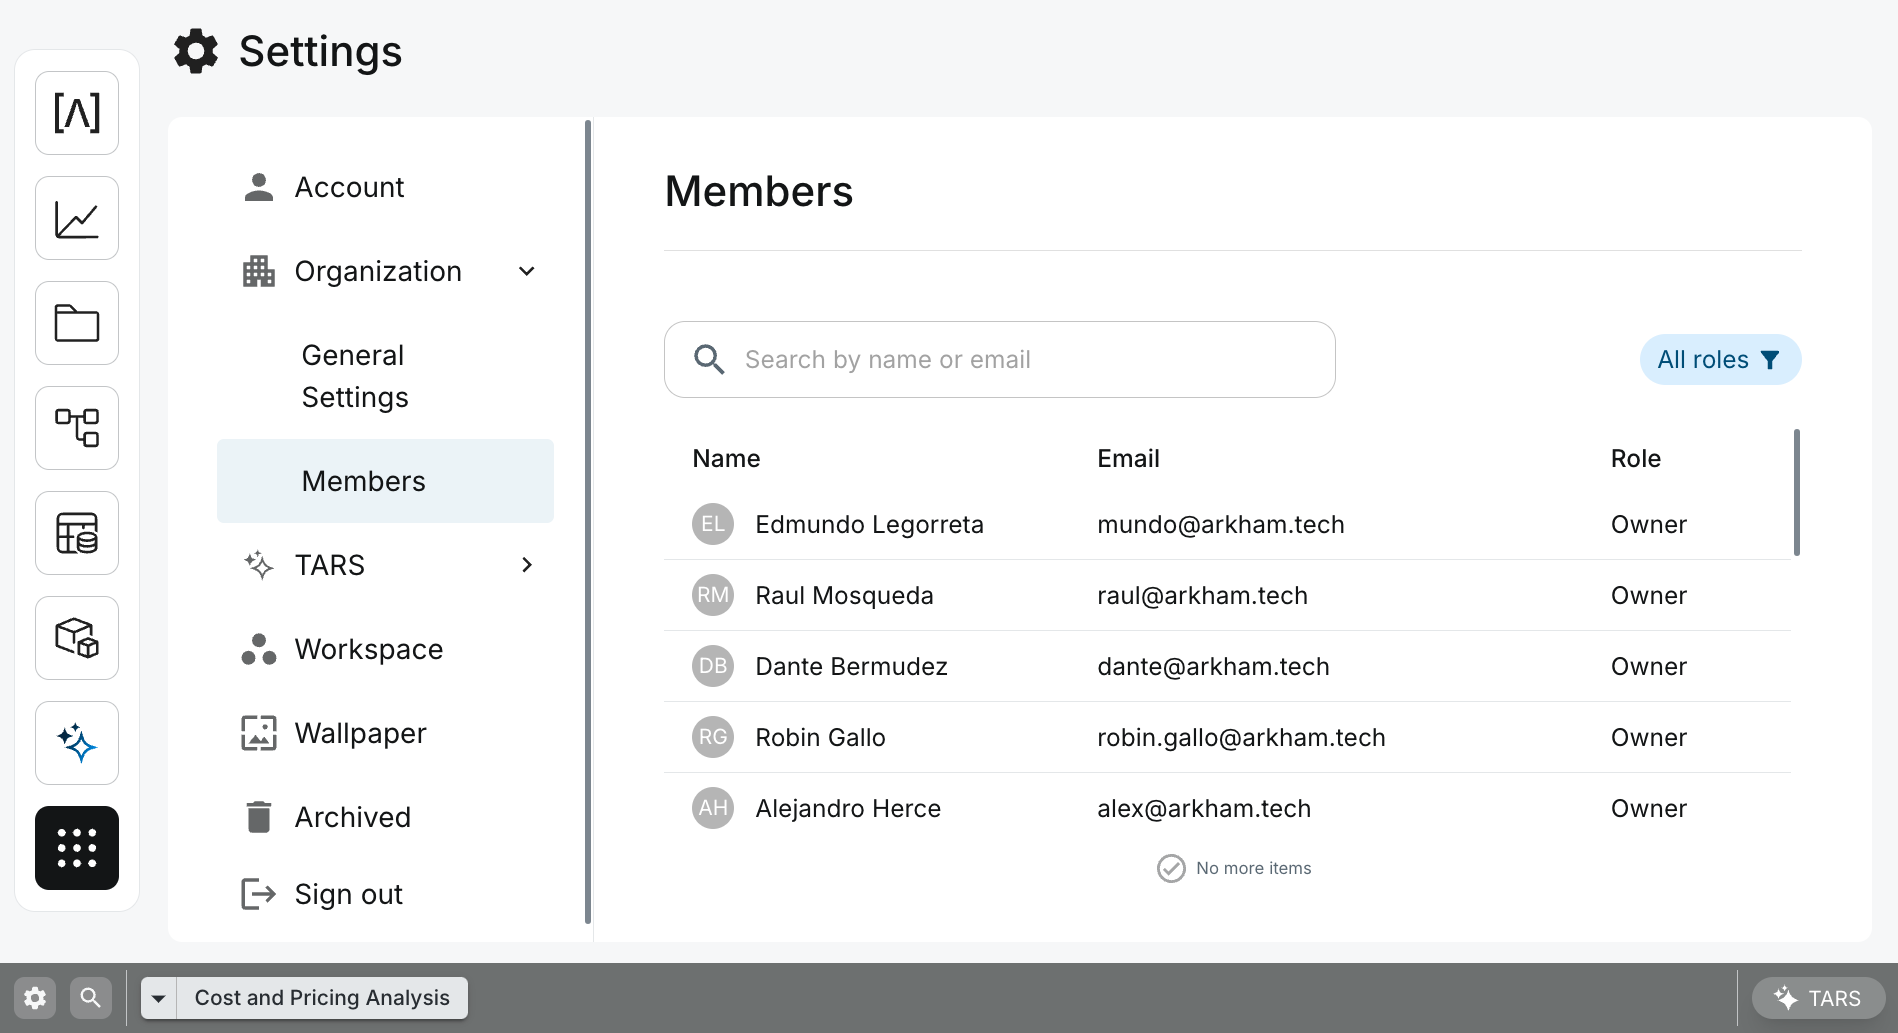Viewport: 1898px width, 1033px height.
Task: Expand the TARS section chevron
Action: point(527,565)
